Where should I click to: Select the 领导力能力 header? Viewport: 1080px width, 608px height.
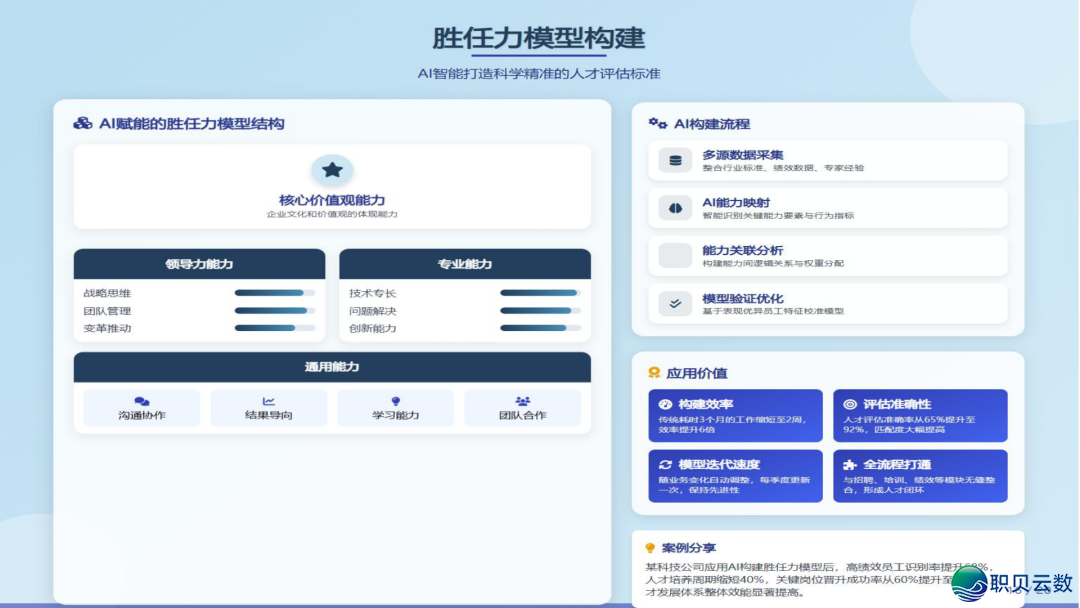click(x=199, y=264)
